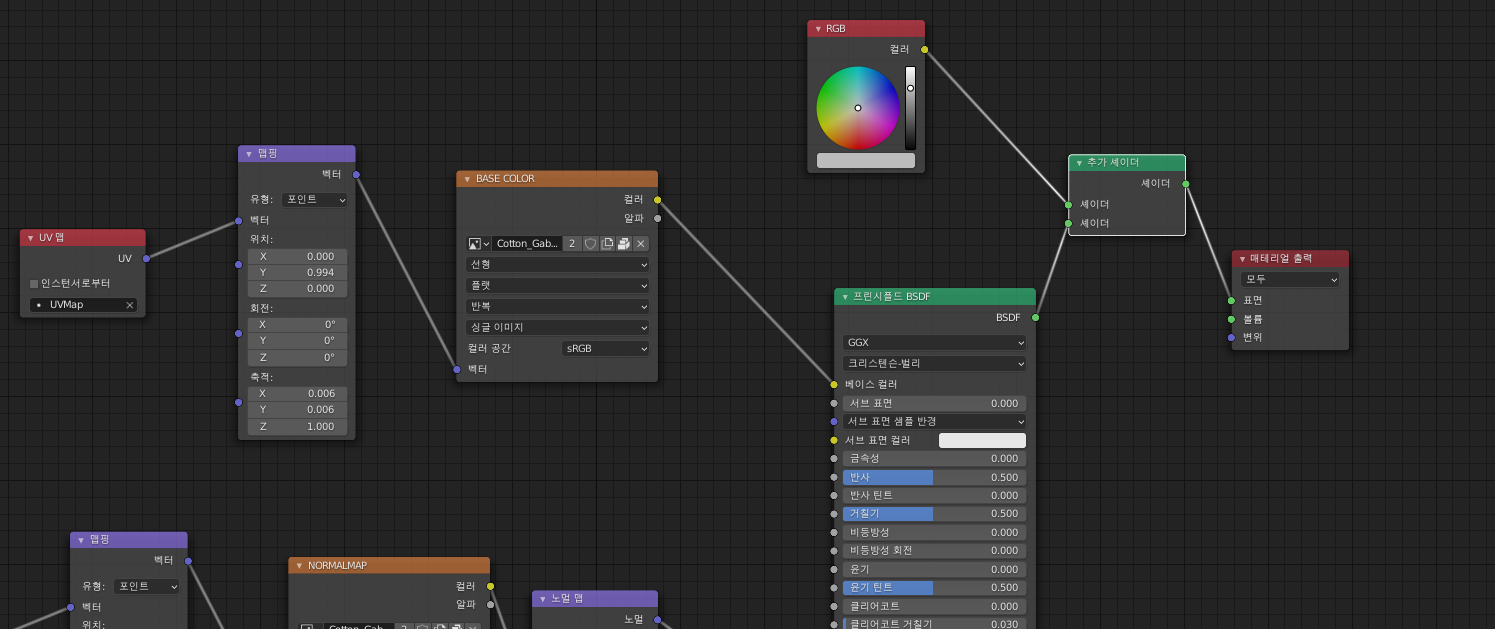Click the 거칠기 slider at 0.500
1495x629 pixels.
pos(935,514)
